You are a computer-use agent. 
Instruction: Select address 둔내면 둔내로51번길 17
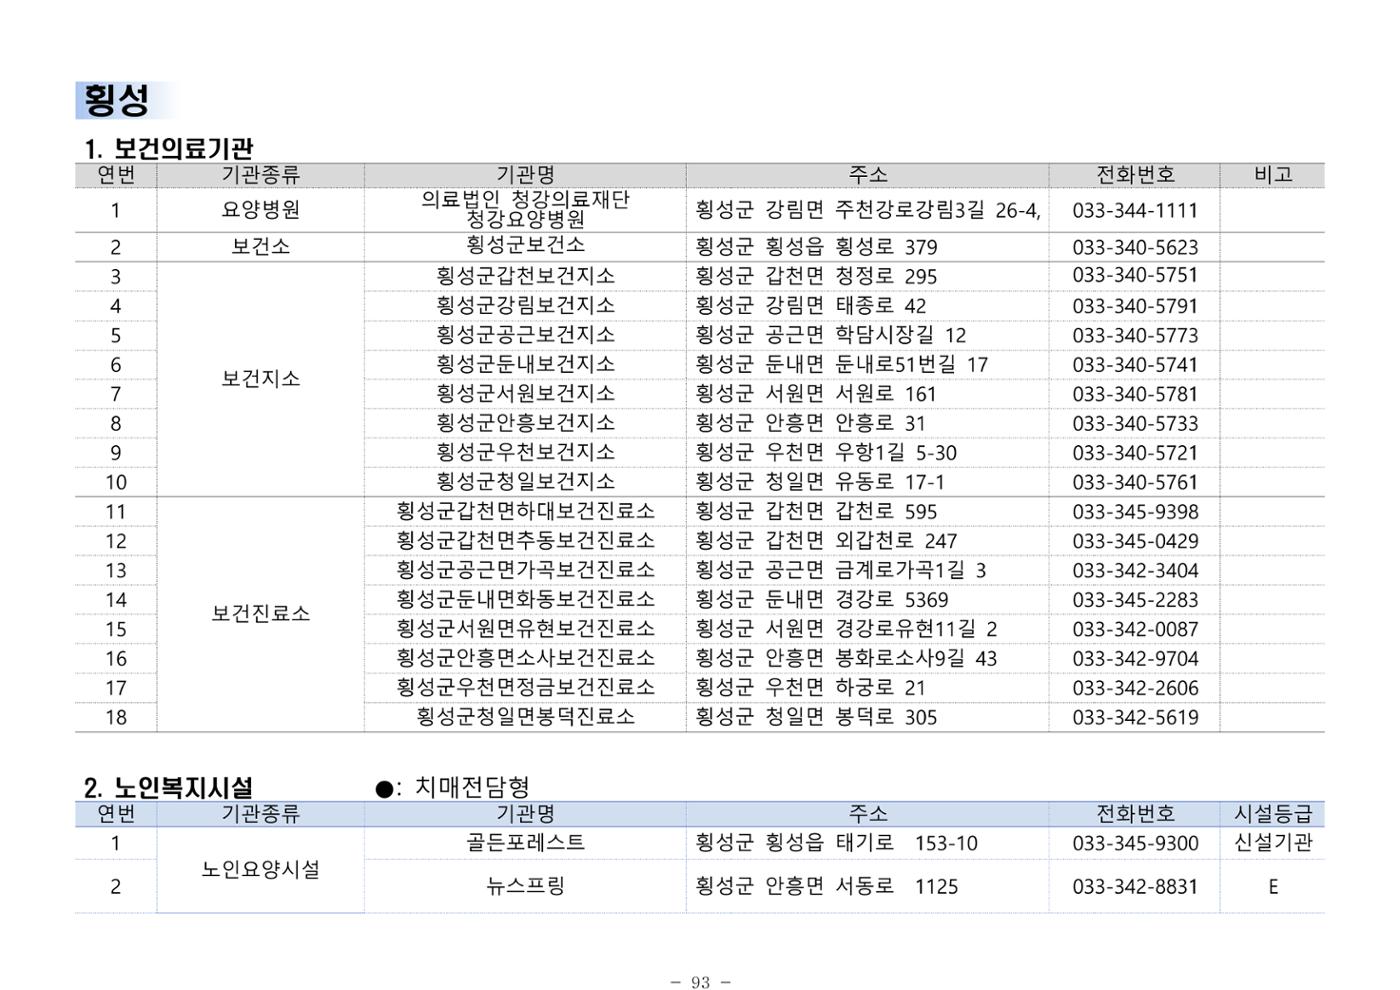click(877, 365)
